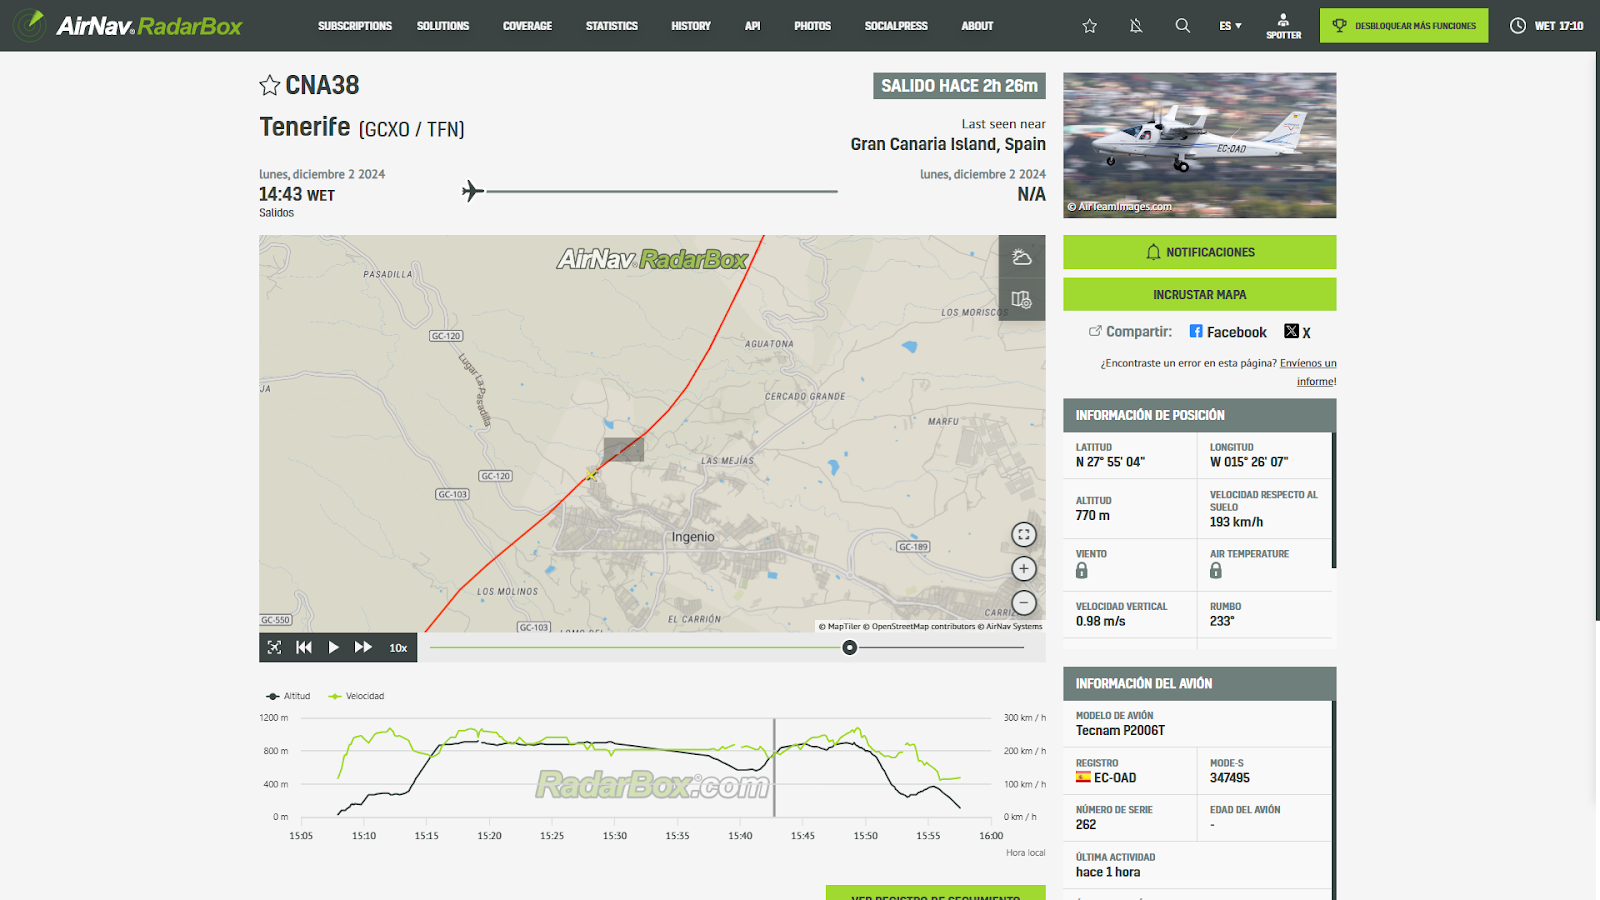Screen dimensions: 1600x900
Task: Open the Coverage menu
Action: [527, 26]
